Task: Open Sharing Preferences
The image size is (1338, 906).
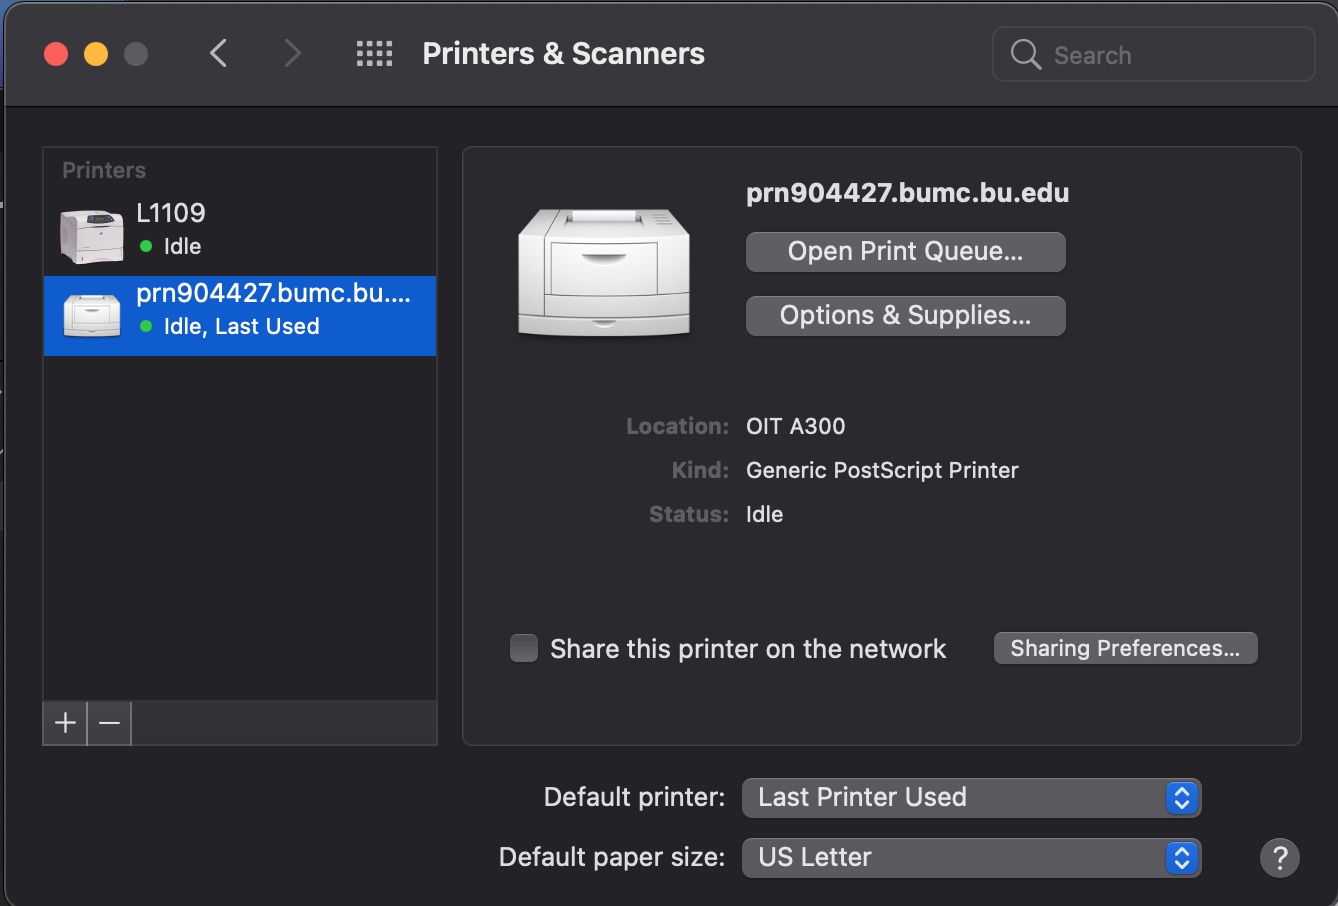Action: 1126,648
